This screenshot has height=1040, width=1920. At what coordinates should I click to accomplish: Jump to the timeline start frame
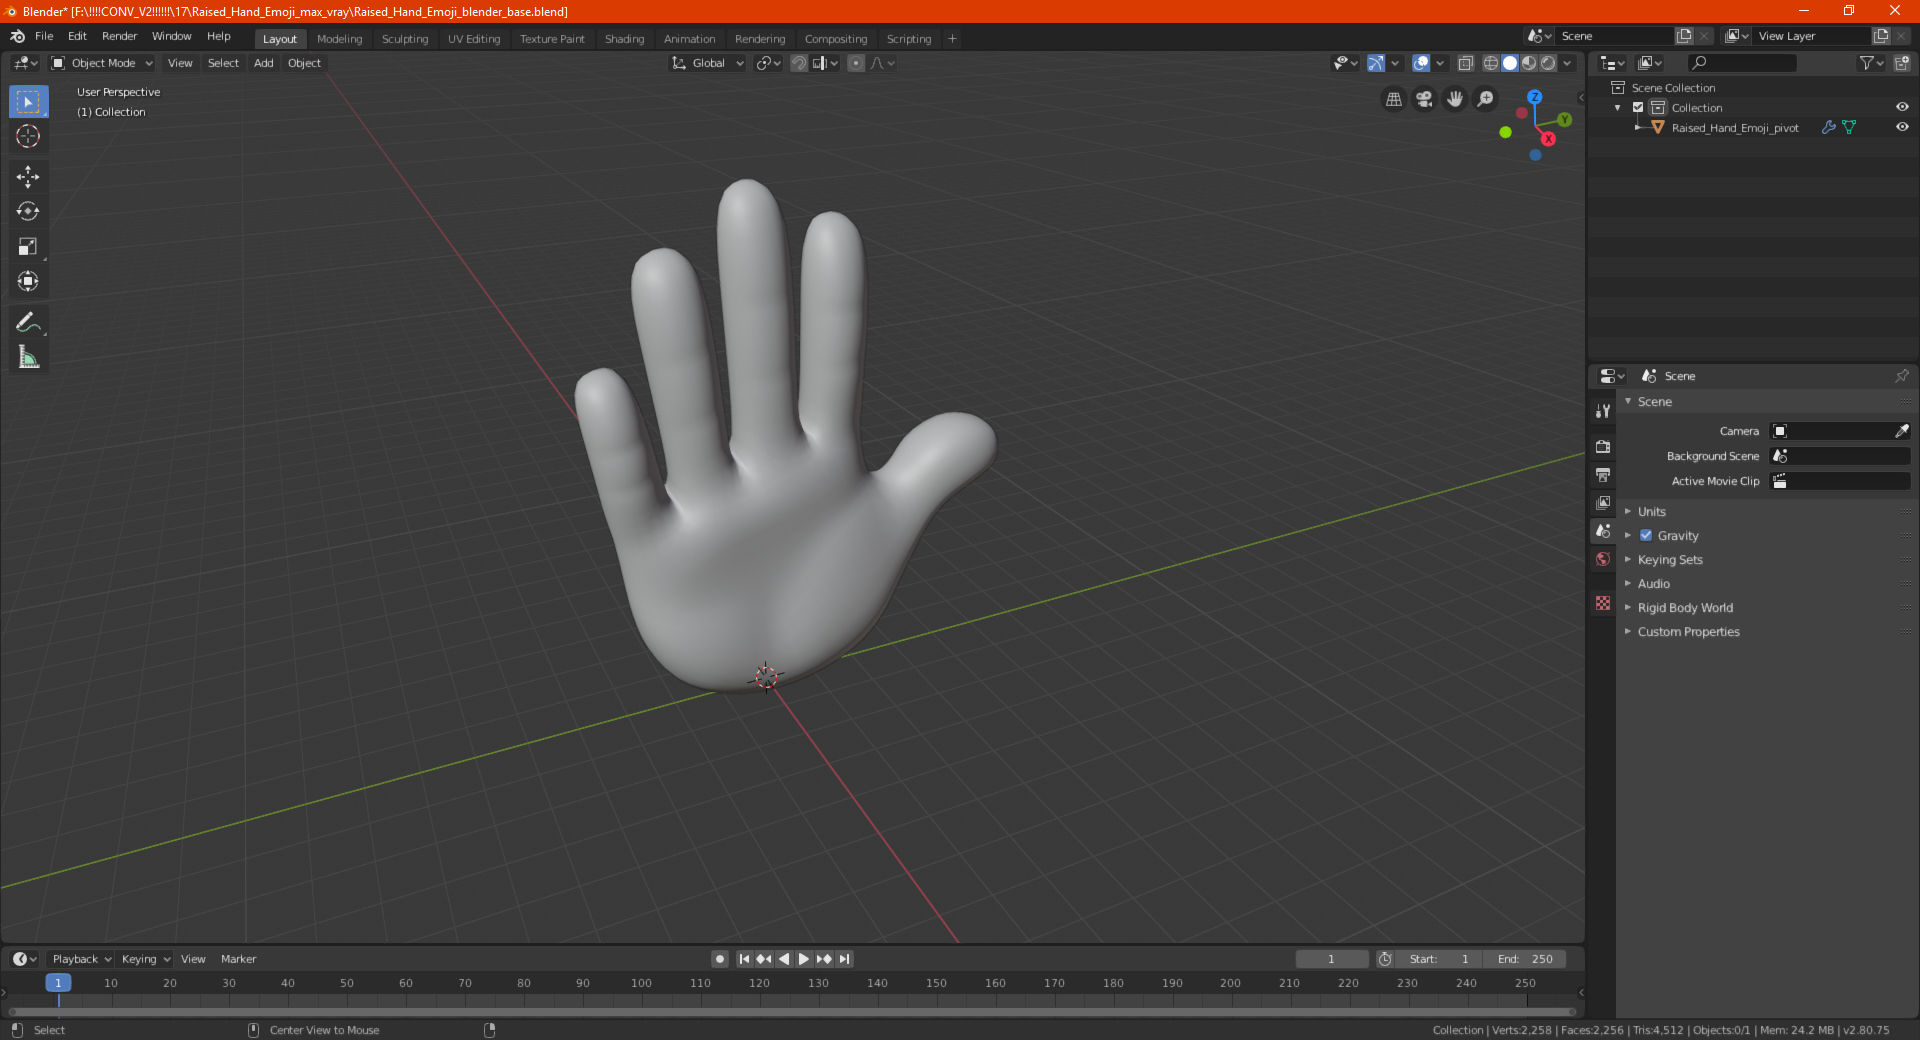tap(744, 959)
